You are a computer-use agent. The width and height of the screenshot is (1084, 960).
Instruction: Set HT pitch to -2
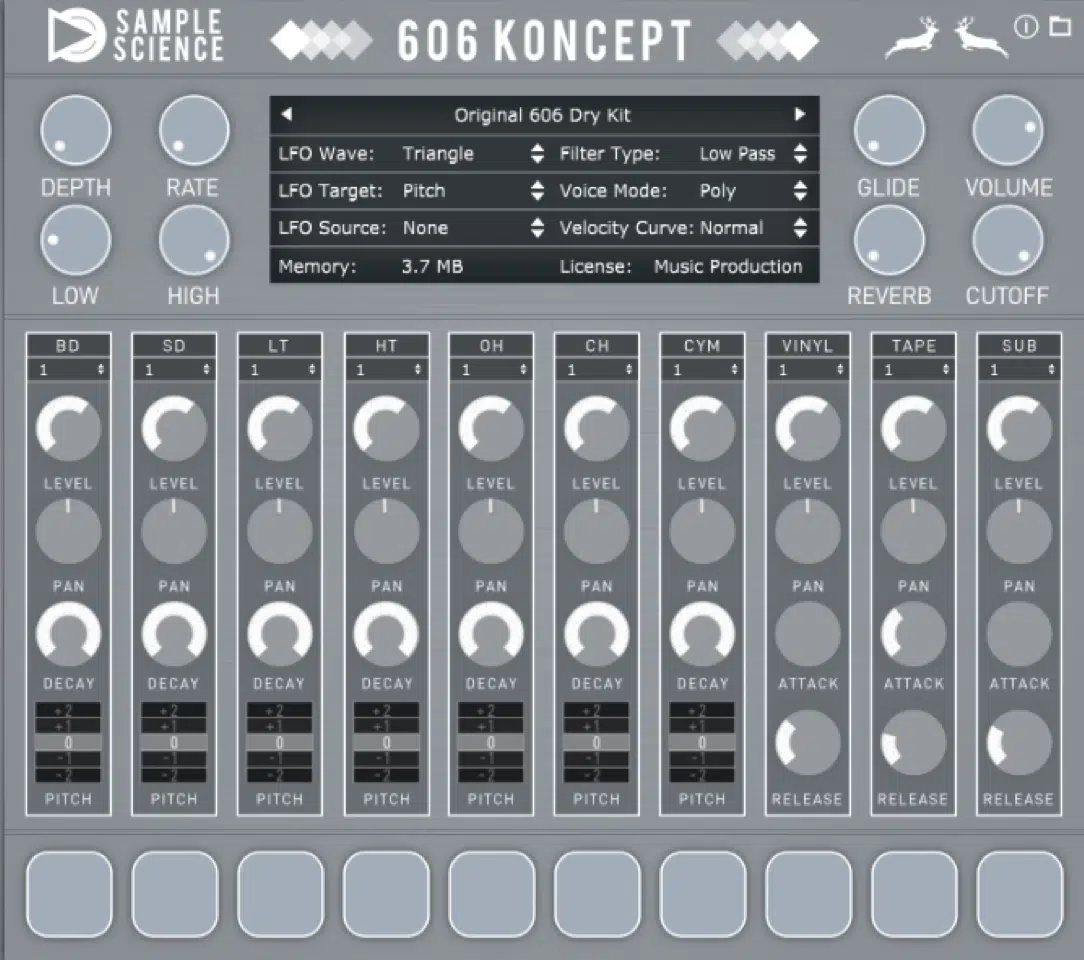point(386,775)
